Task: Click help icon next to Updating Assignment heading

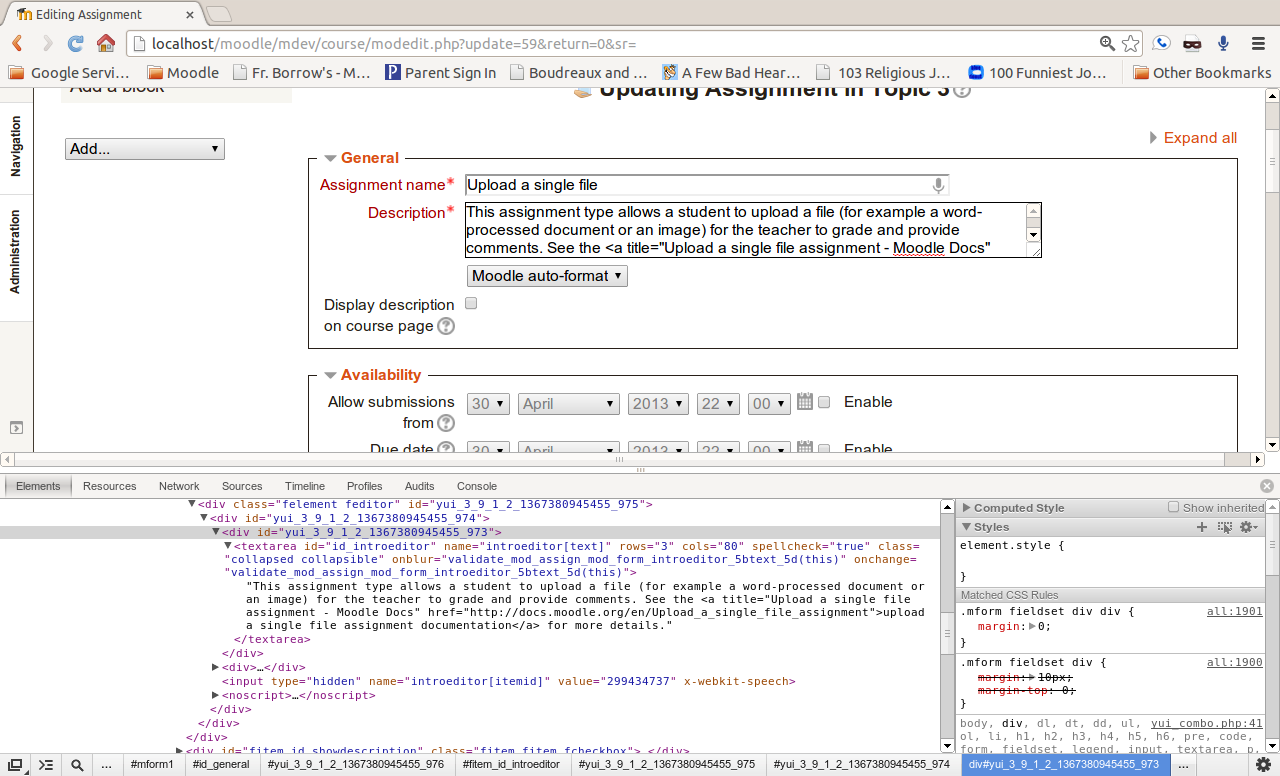Action: click(962, 90)
